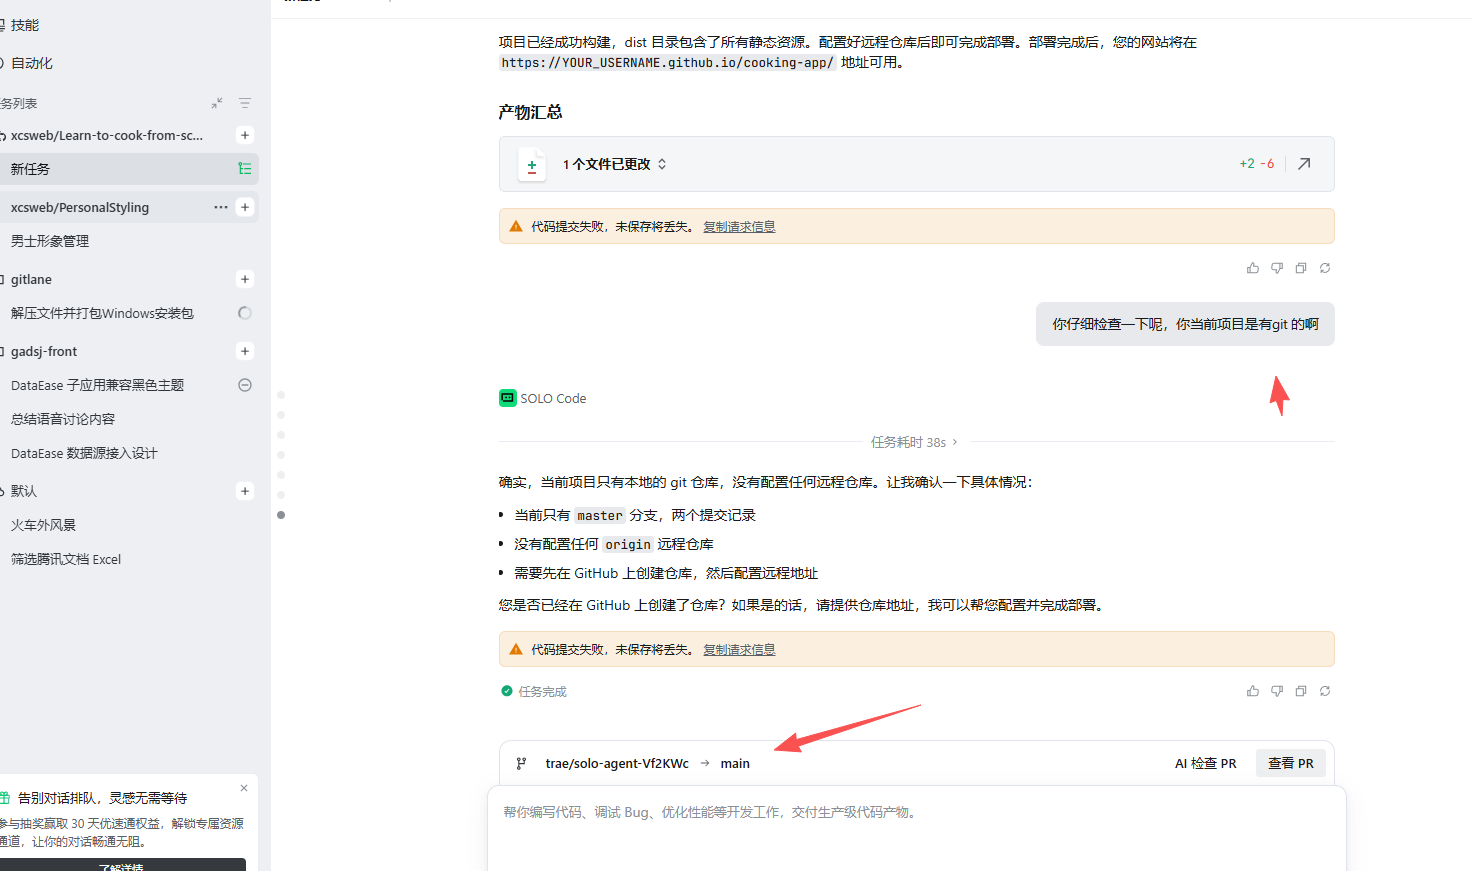Open the 自动化 menu item
The height and width of the screenshot is (871, 1472).
pos(31,63)
